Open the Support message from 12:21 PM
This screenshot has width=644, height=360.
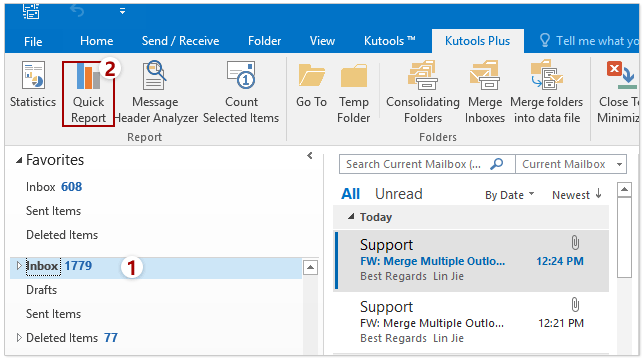click(x=471, y=322)
